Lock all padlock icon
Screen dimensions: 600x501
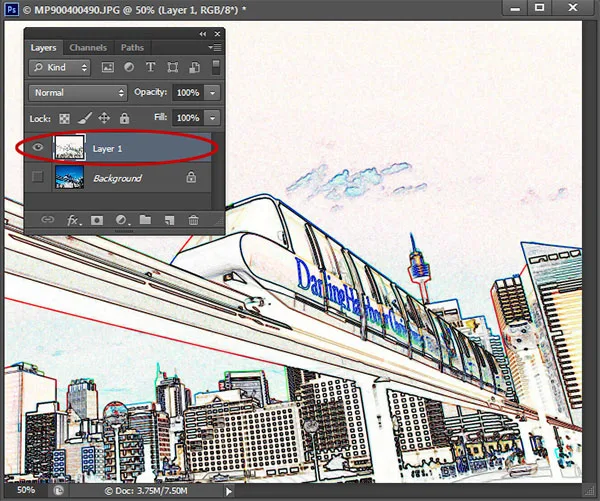pyautogui.click(x=124, y=118)
